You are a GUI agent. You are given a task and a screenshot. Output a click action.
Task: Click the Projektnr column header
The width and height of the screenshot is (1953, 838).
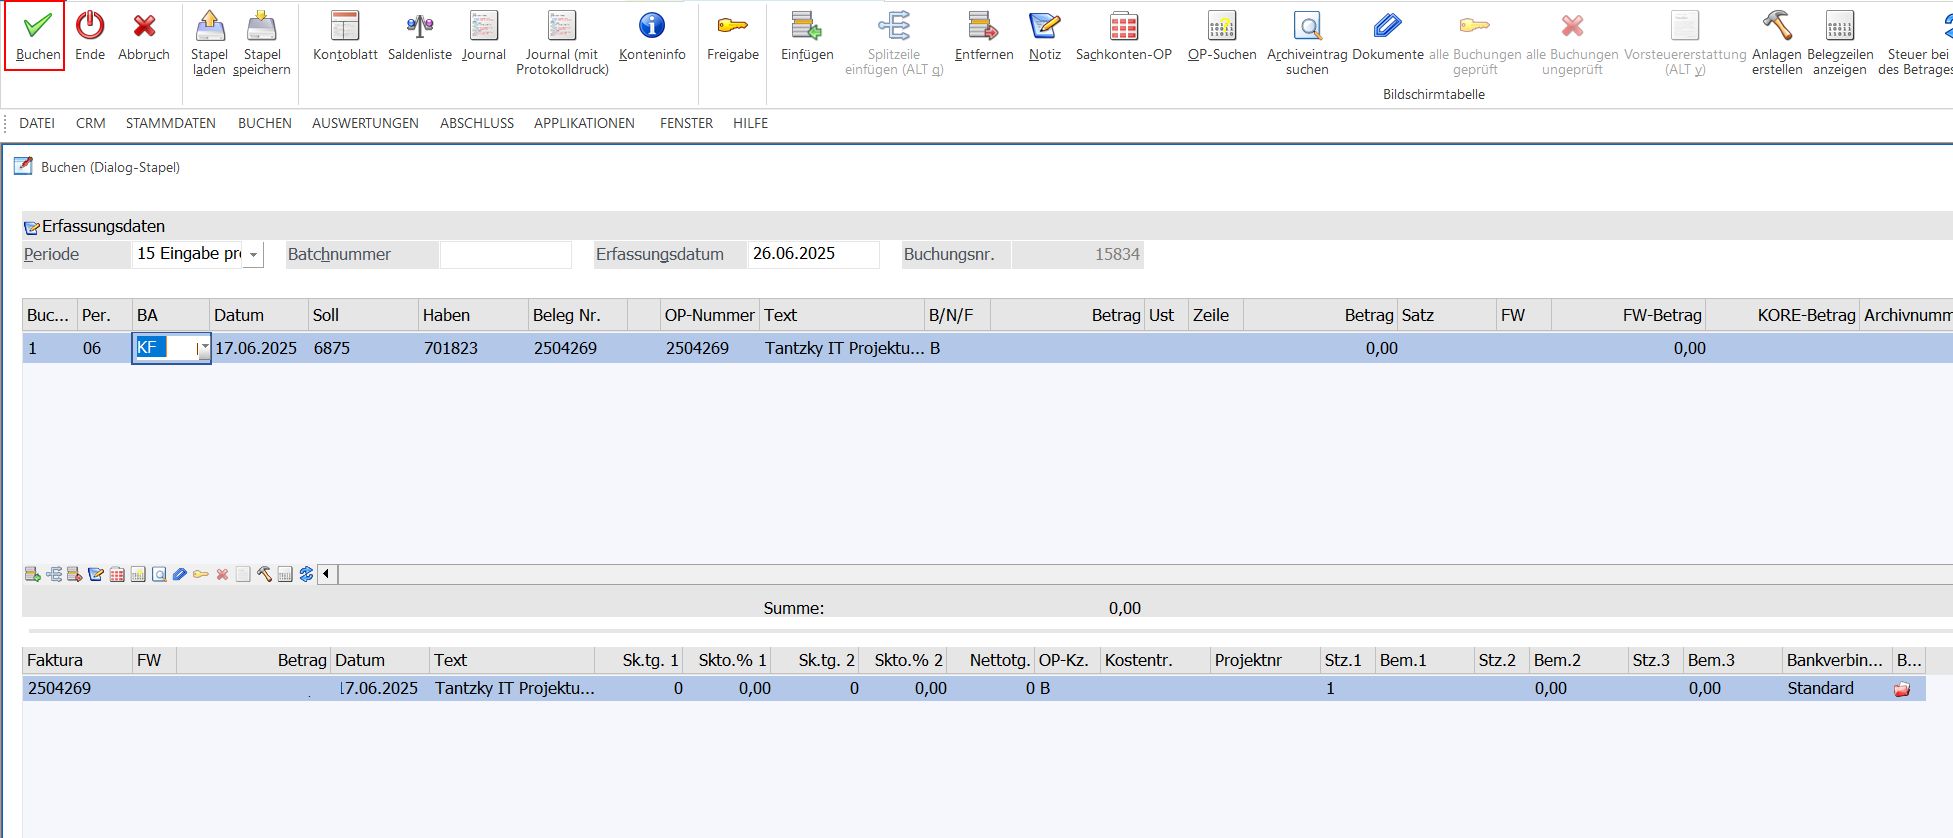pos(1265,660)
